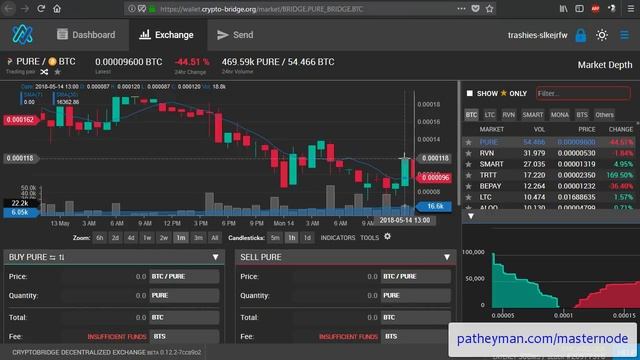Viewport: 640px width, 360px height.
Task: Select 1h candlesticks
Action: coord(291,238)
